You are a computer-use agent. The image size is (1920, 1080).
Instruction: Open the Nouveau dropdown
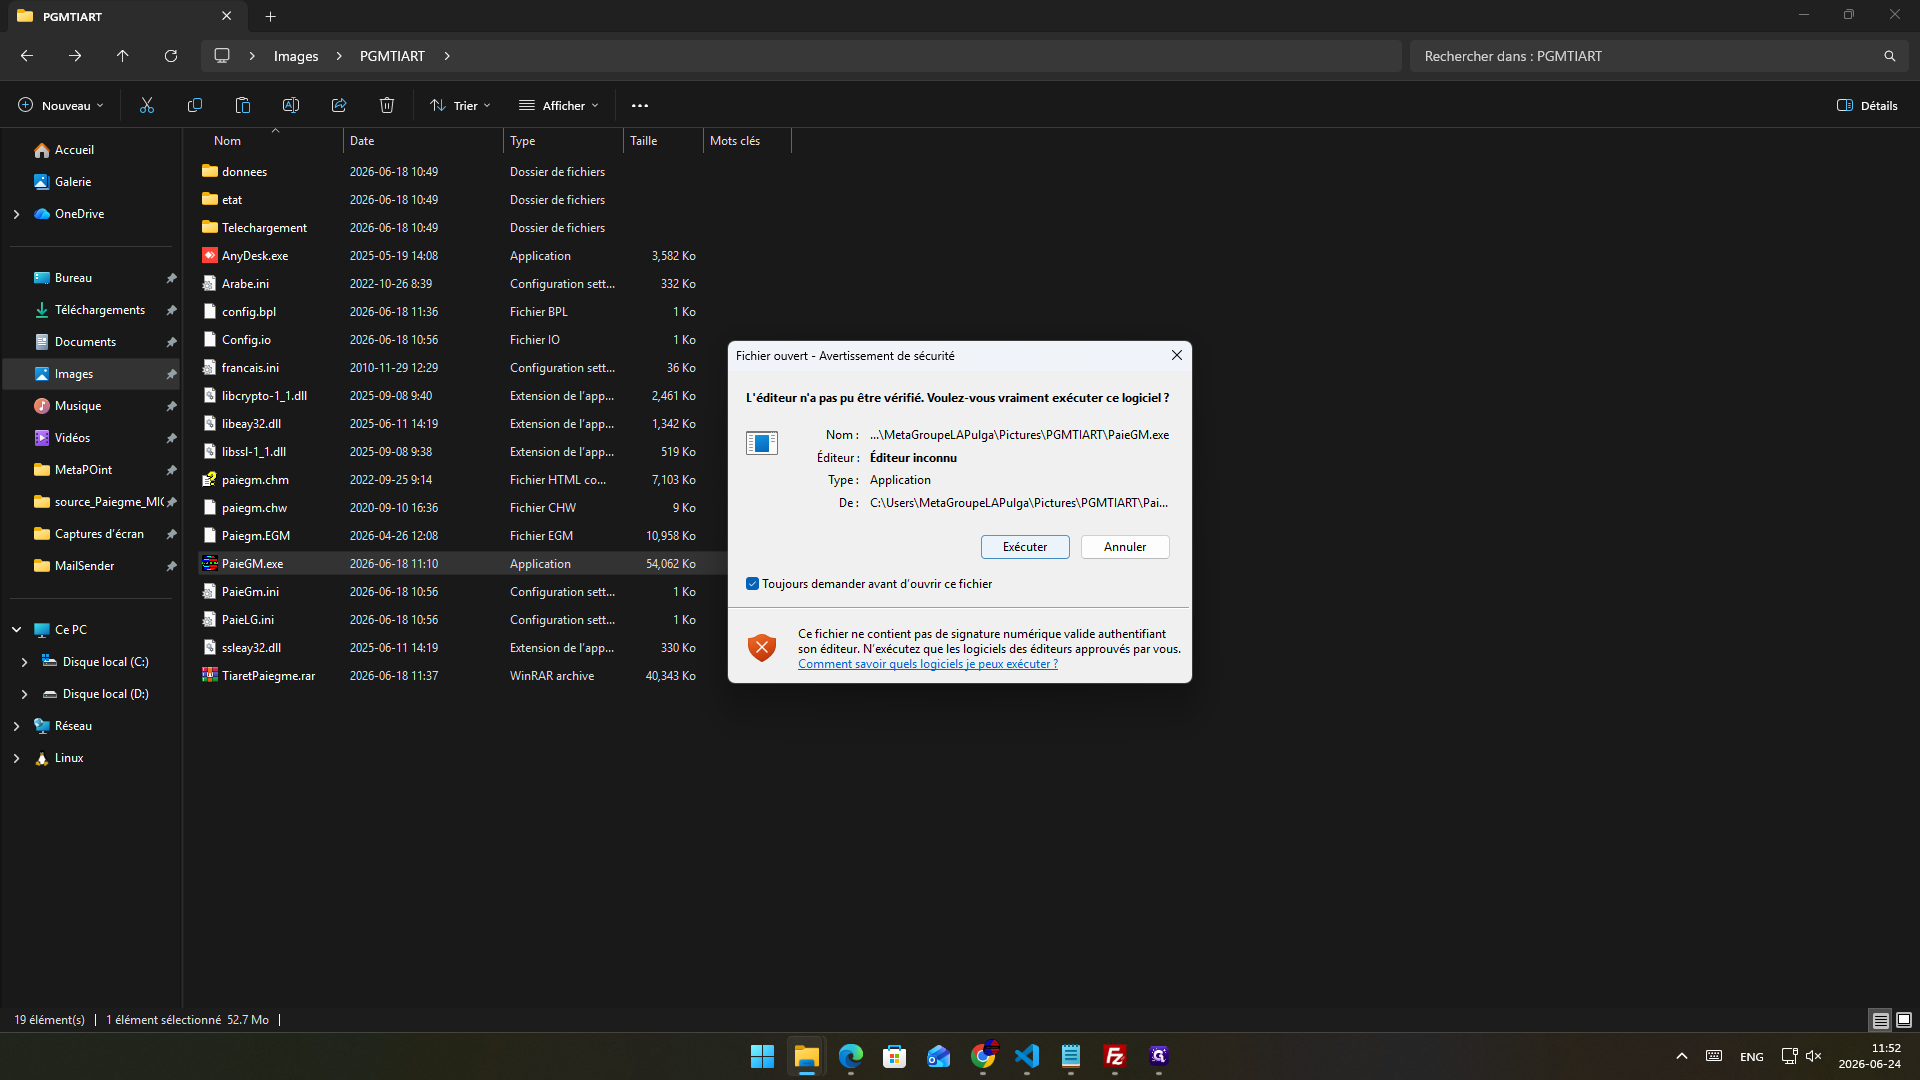(60, 105)
